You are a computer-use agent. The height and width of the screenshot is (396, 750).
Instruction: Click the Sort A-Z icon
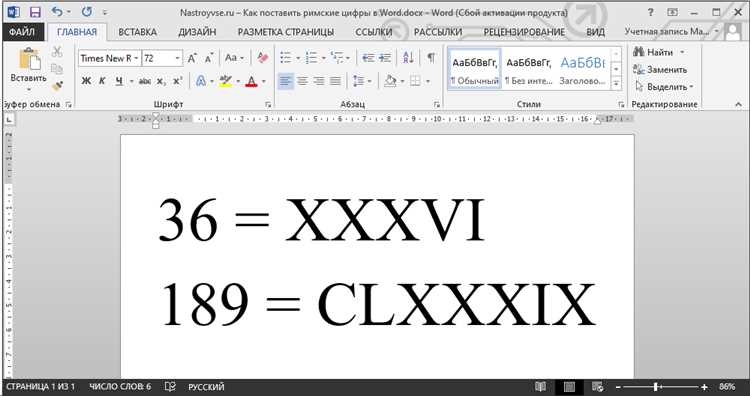pos(408,58)
